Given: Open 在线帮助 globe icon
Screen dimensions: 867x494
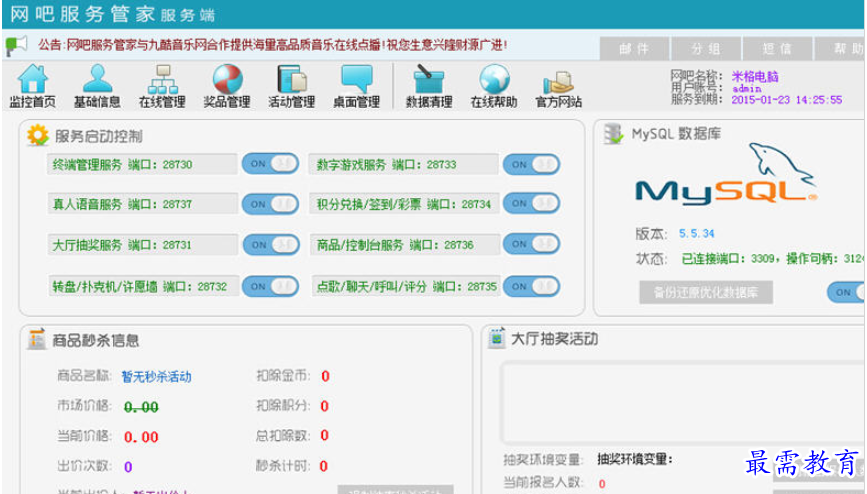Looking at the screenshot, I should click(494, 79).
